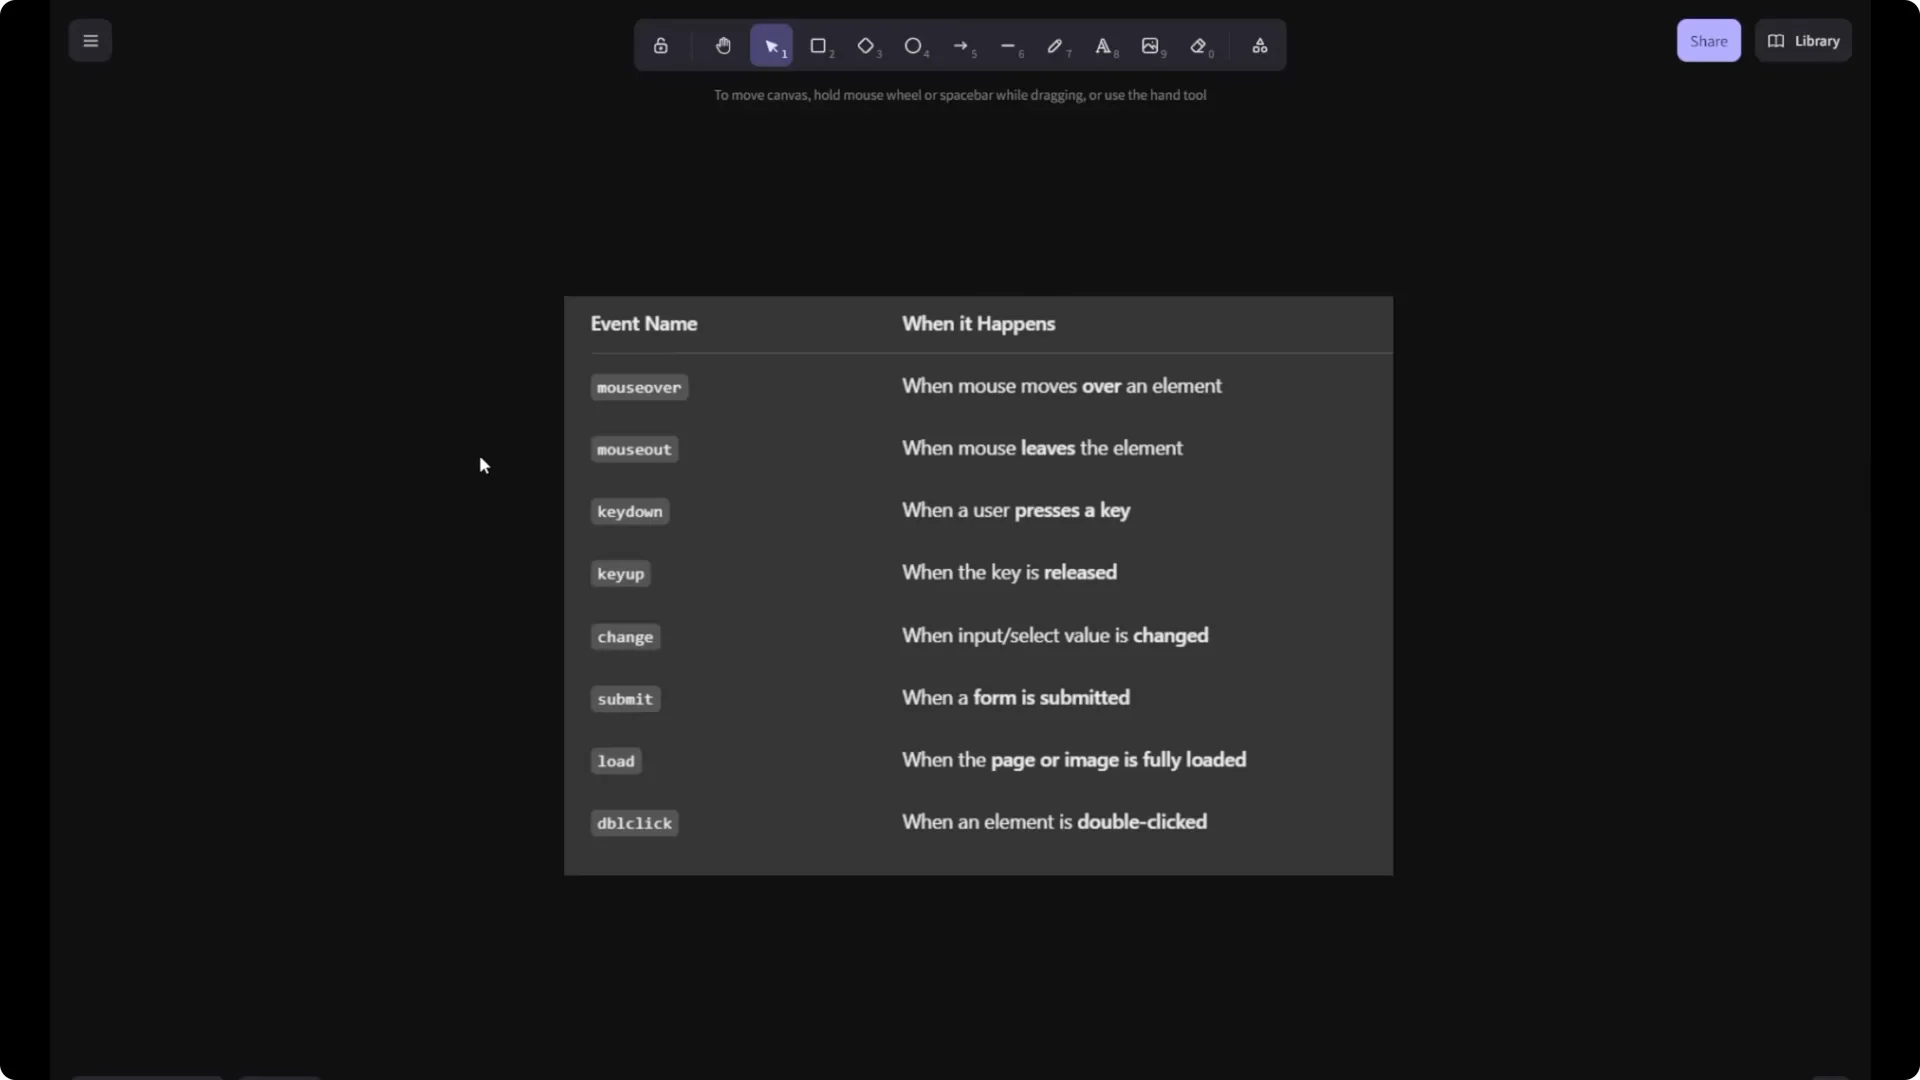Select the freehand Draw pencil tool
Image resolution: width=1920 pixels, height=1080 pixels.
click(x=1055, y=46)
